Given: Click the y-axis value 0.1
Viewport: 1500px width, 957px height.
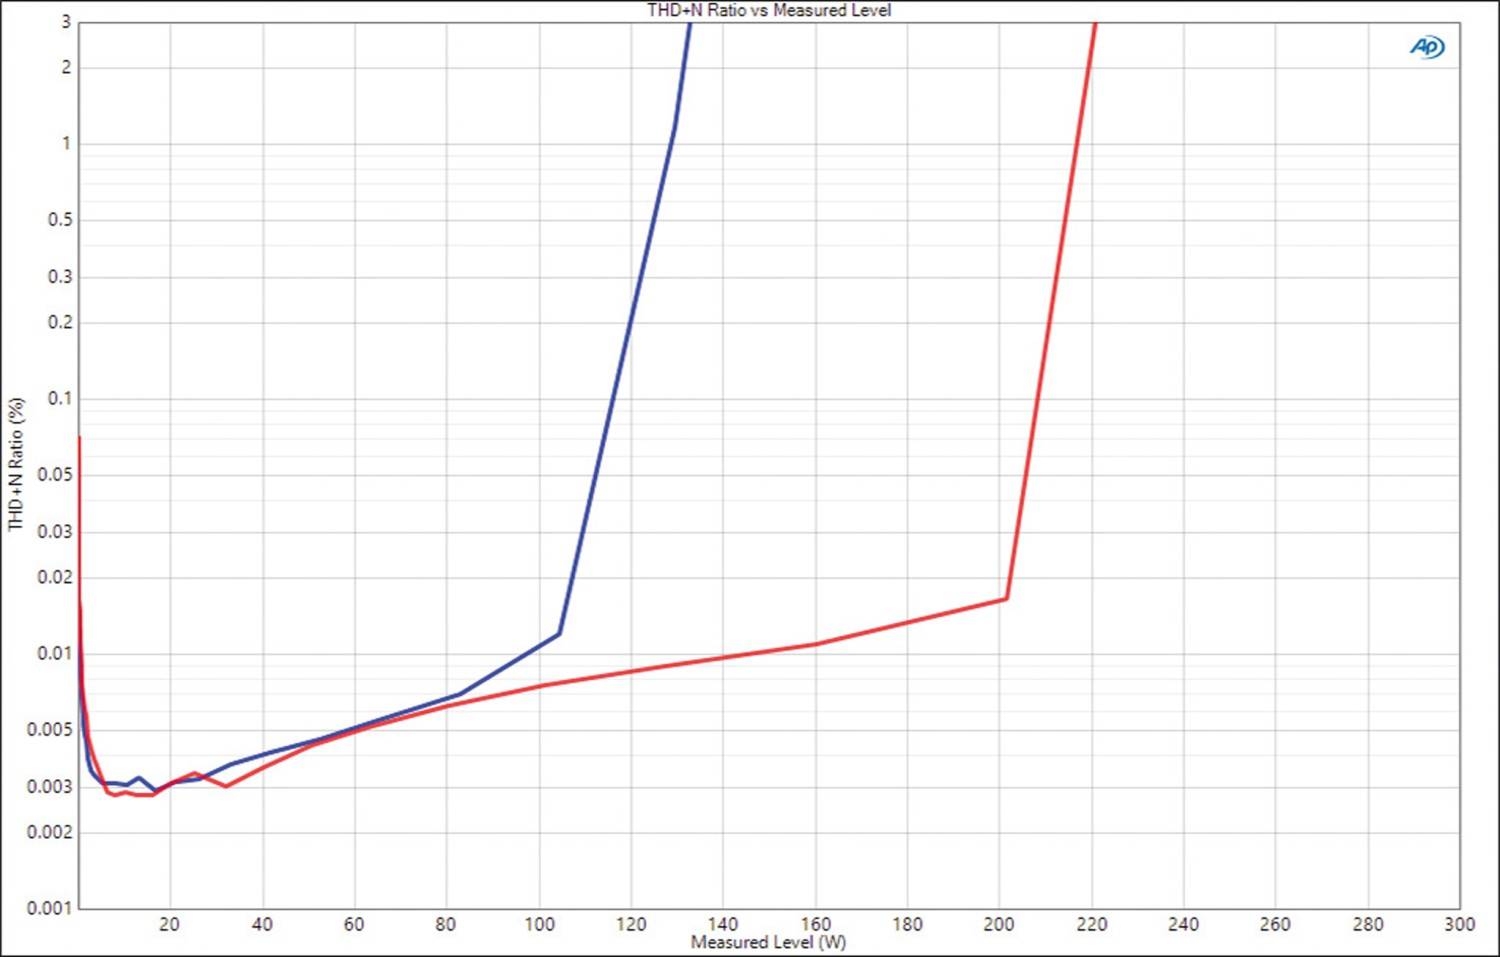Looking at the screenshot, I should click(x=61, y=399).
